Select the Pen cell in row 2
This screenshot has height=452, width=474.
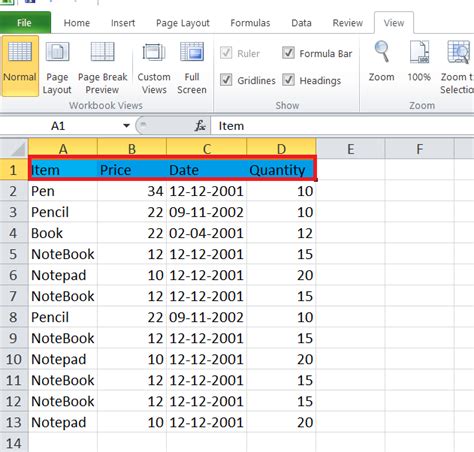pyautogui.click(x=63, y=191)
